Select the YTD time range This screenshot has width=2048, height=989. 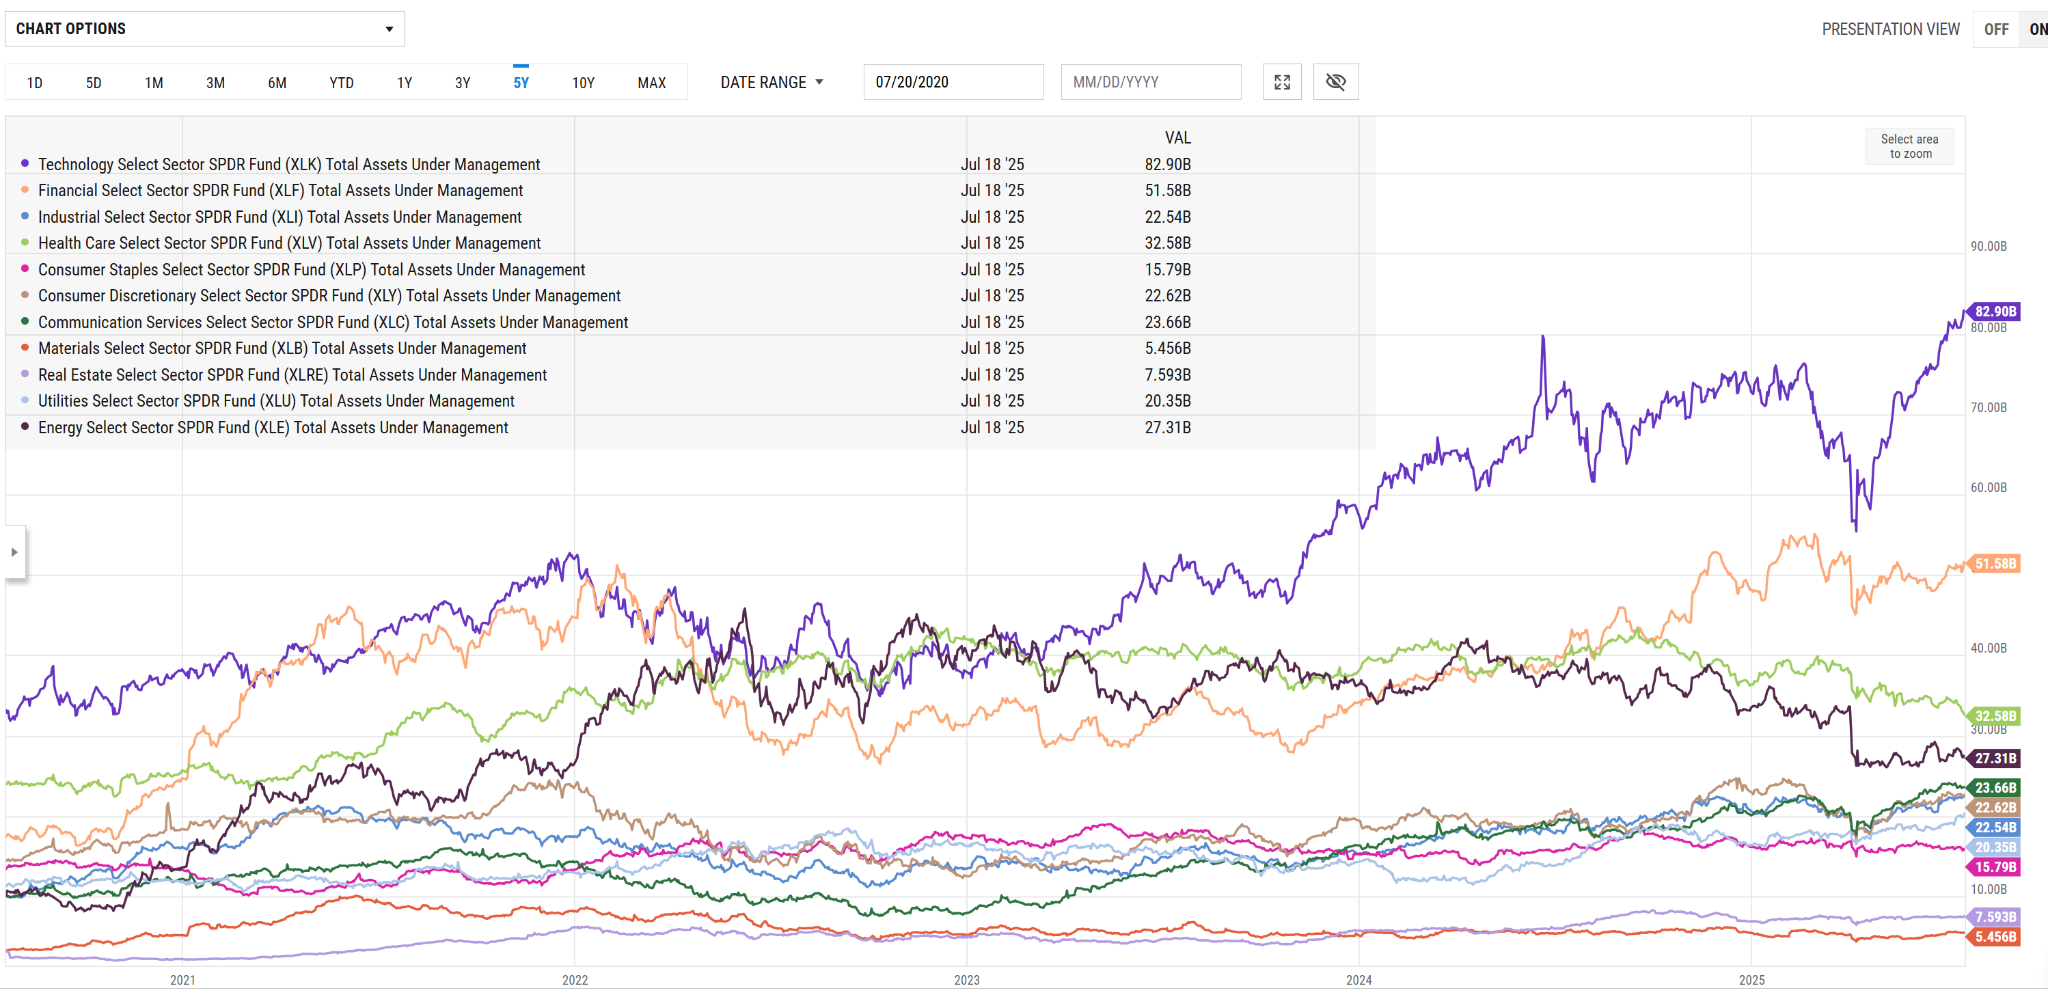[342, 83]
